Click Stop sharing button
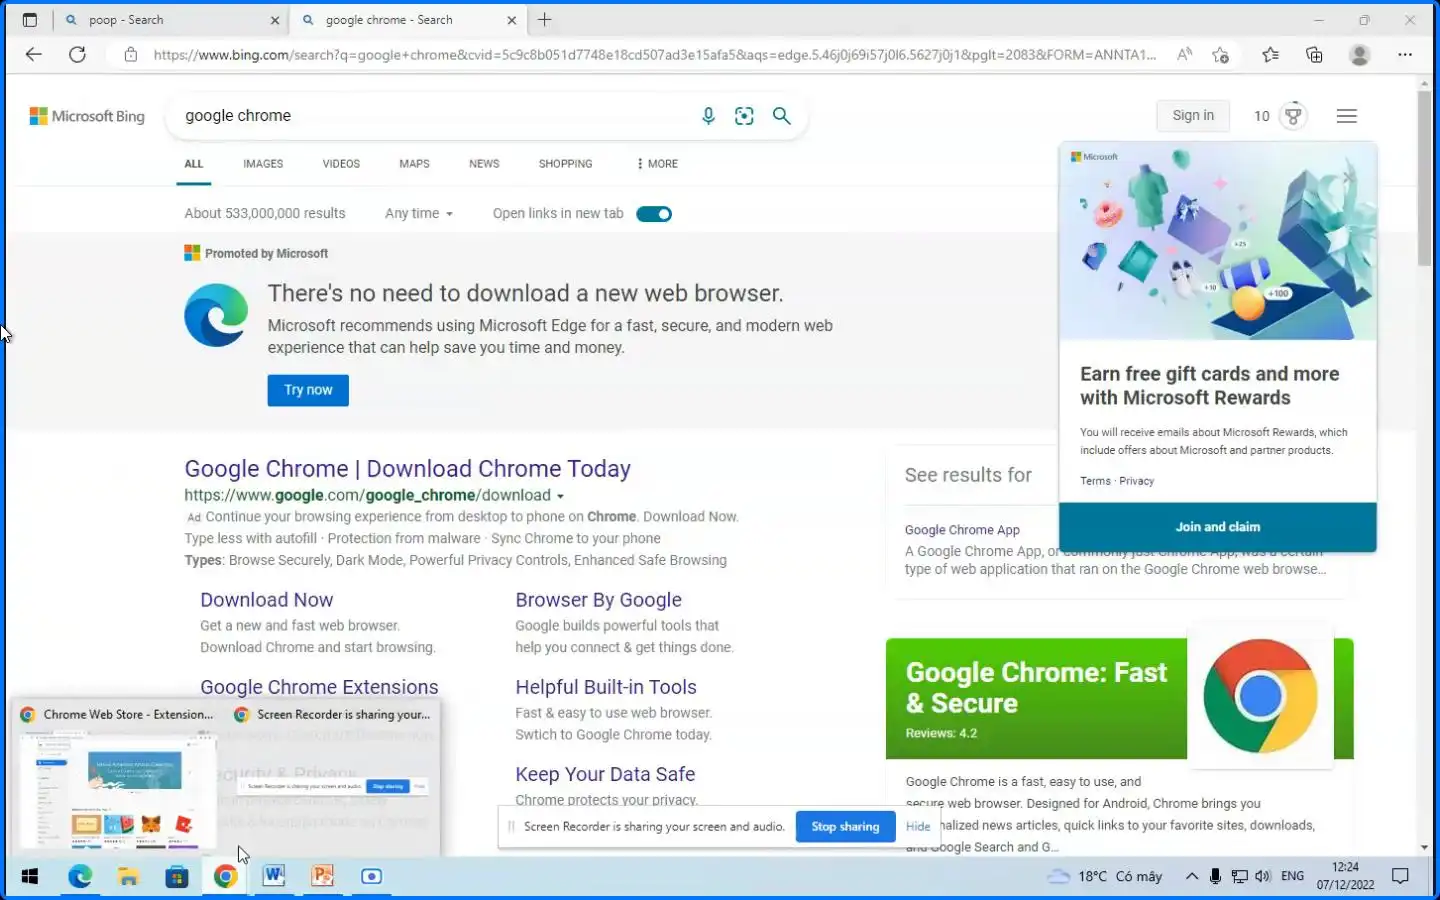This screenshot has height=900, width=1440. tap(845, 827)
